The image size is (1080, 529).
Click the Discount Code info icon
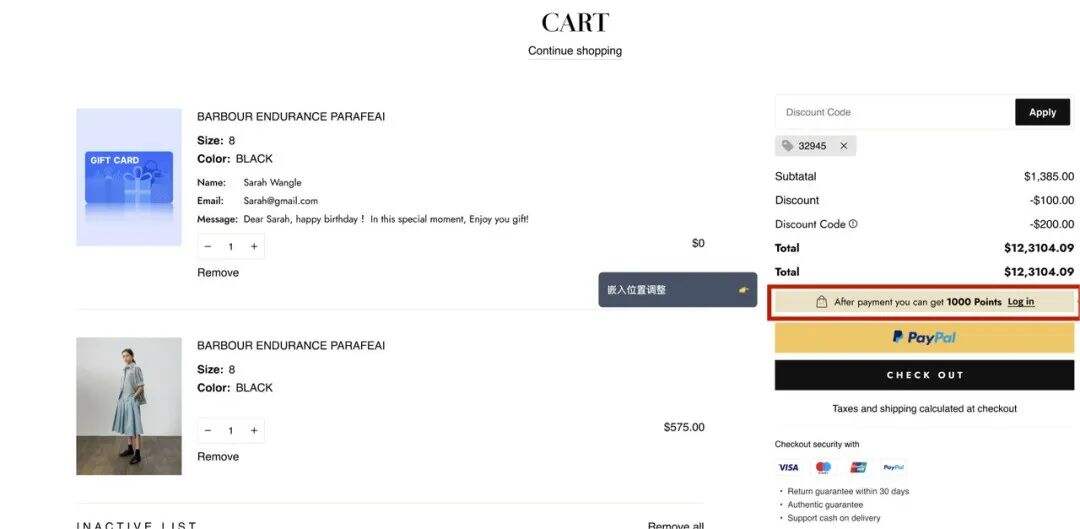[x=853, y=224]
